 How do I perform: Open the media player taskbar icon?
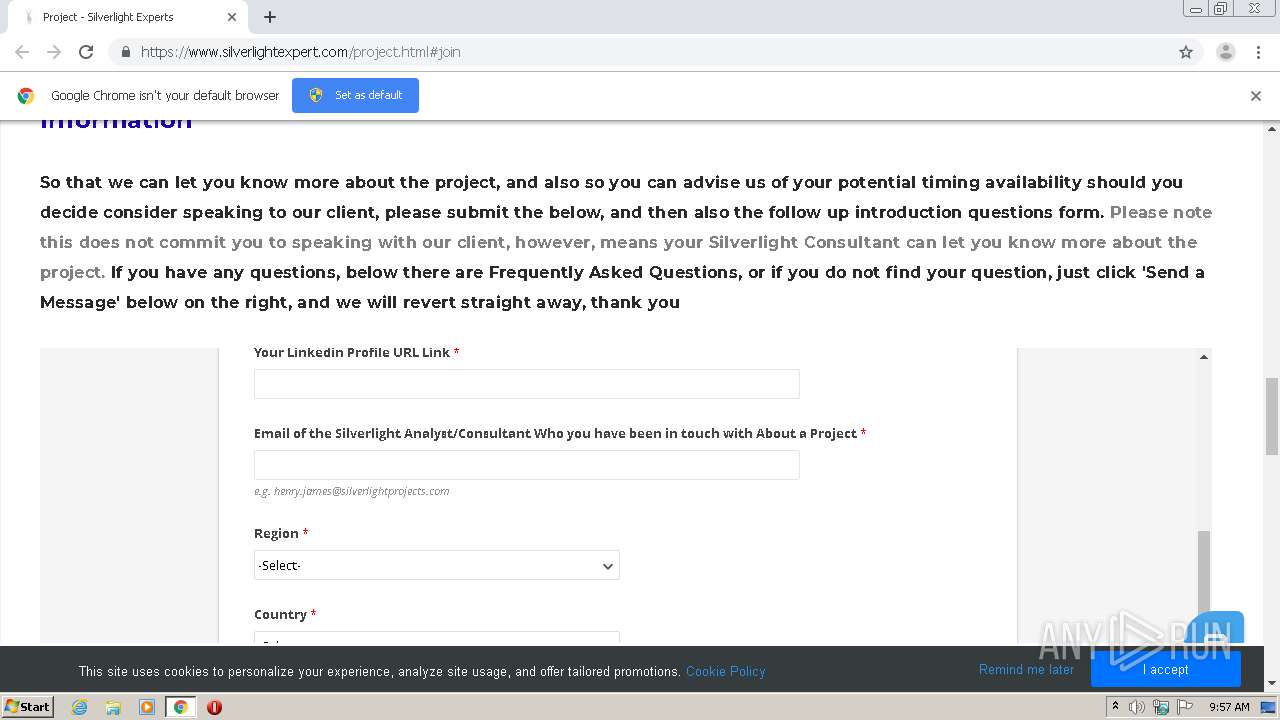coord(147,707)
